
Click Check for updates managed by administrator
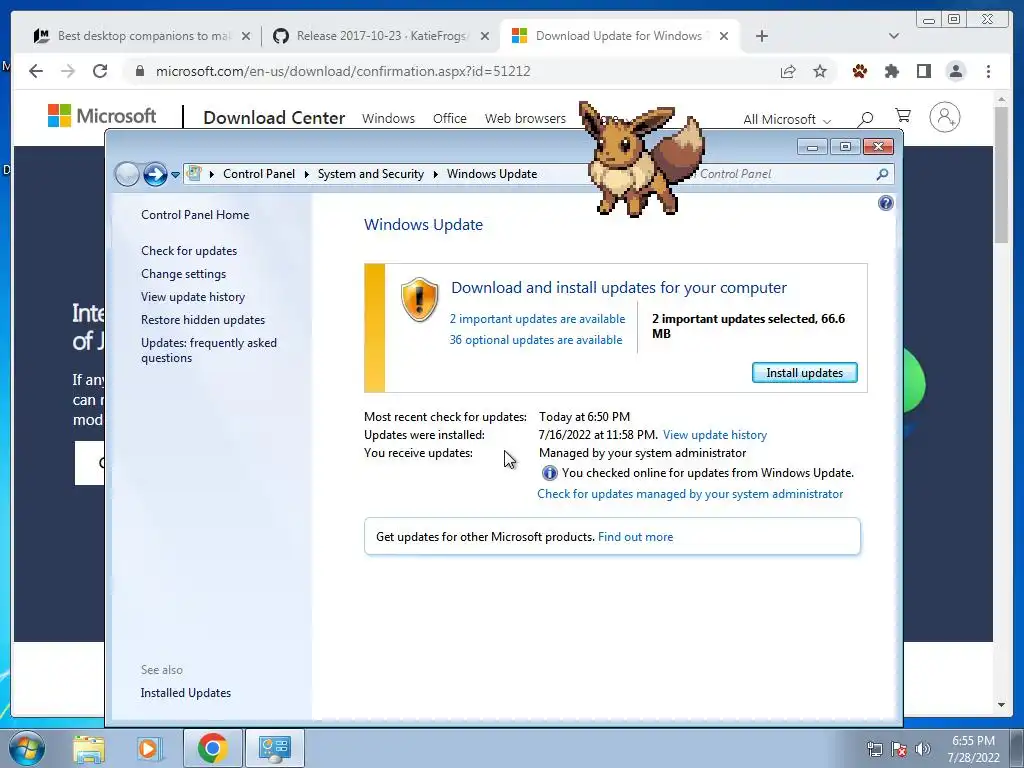point(690,494)
